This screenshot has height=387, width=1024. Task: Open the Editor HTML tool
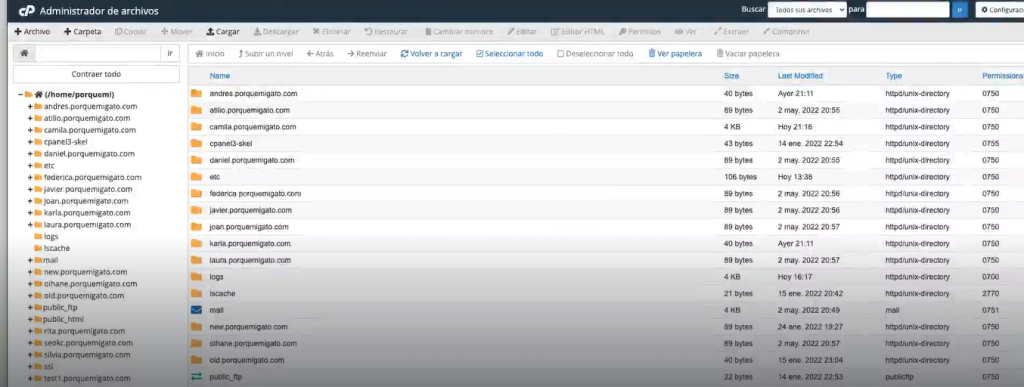[x=578, y=31]
